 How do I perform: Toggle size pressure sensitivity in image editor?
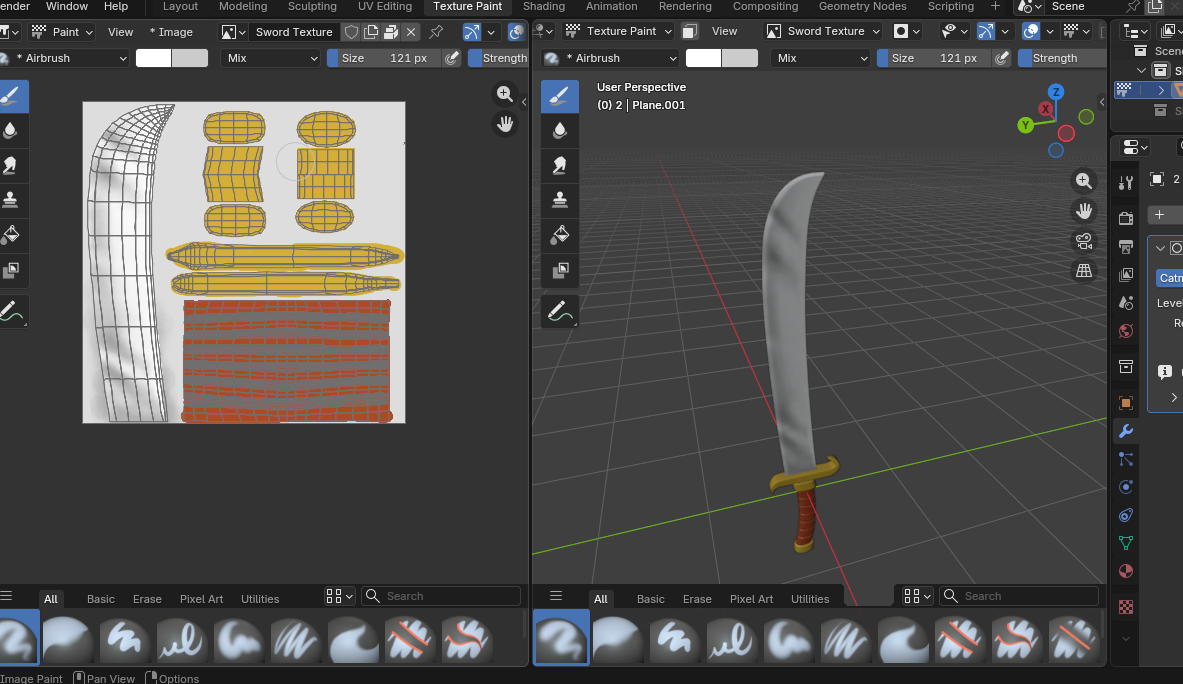click(451, 58)
